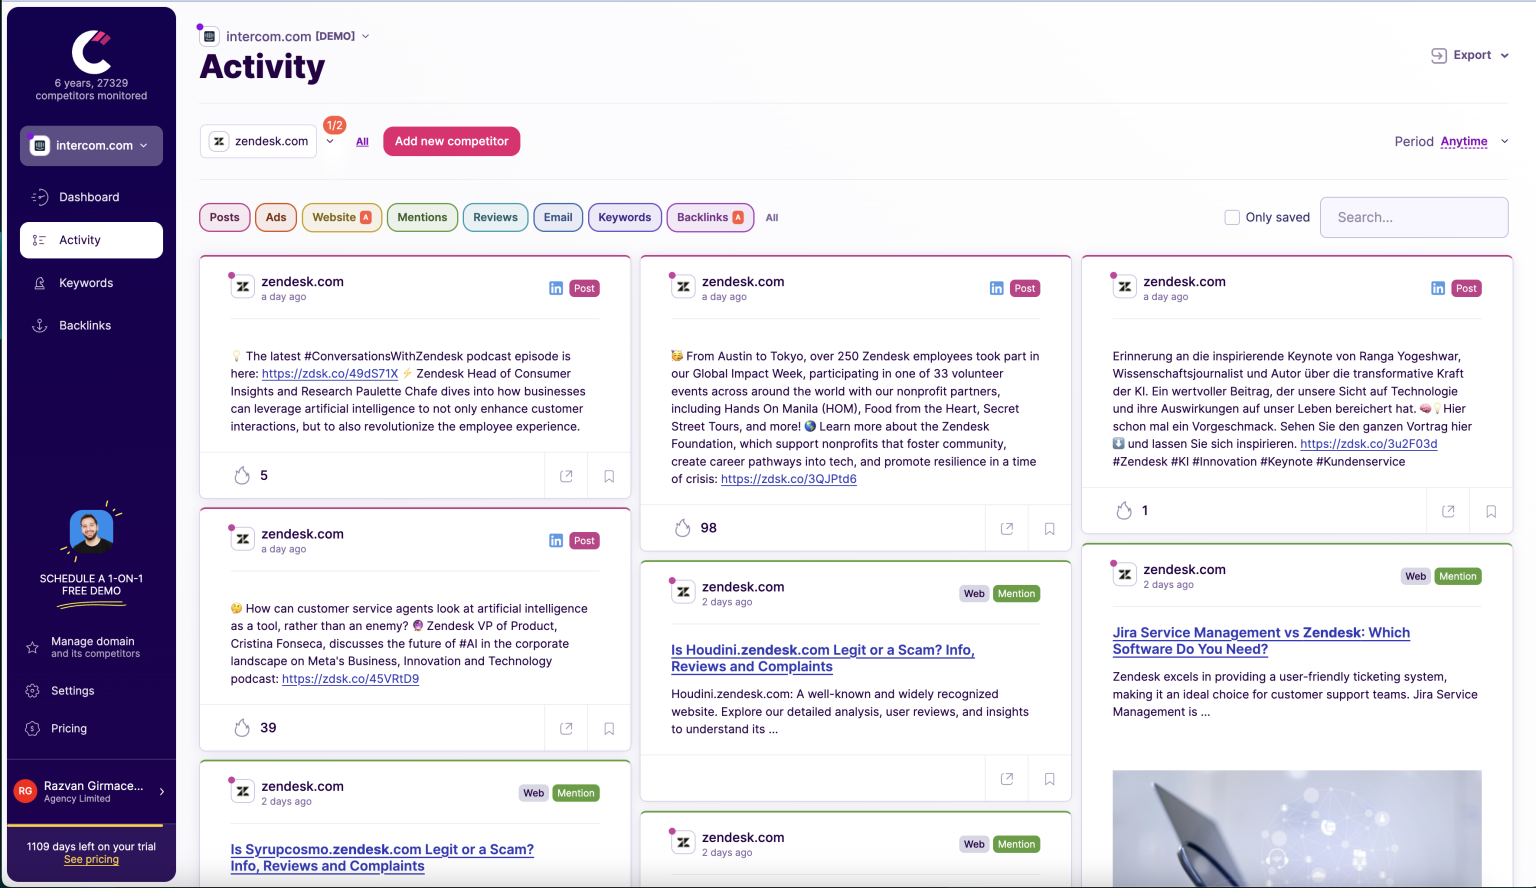The width and height of the screenshot is (1536, 888).
Task: Select the Ads filter tab
Action: point(276,217)
